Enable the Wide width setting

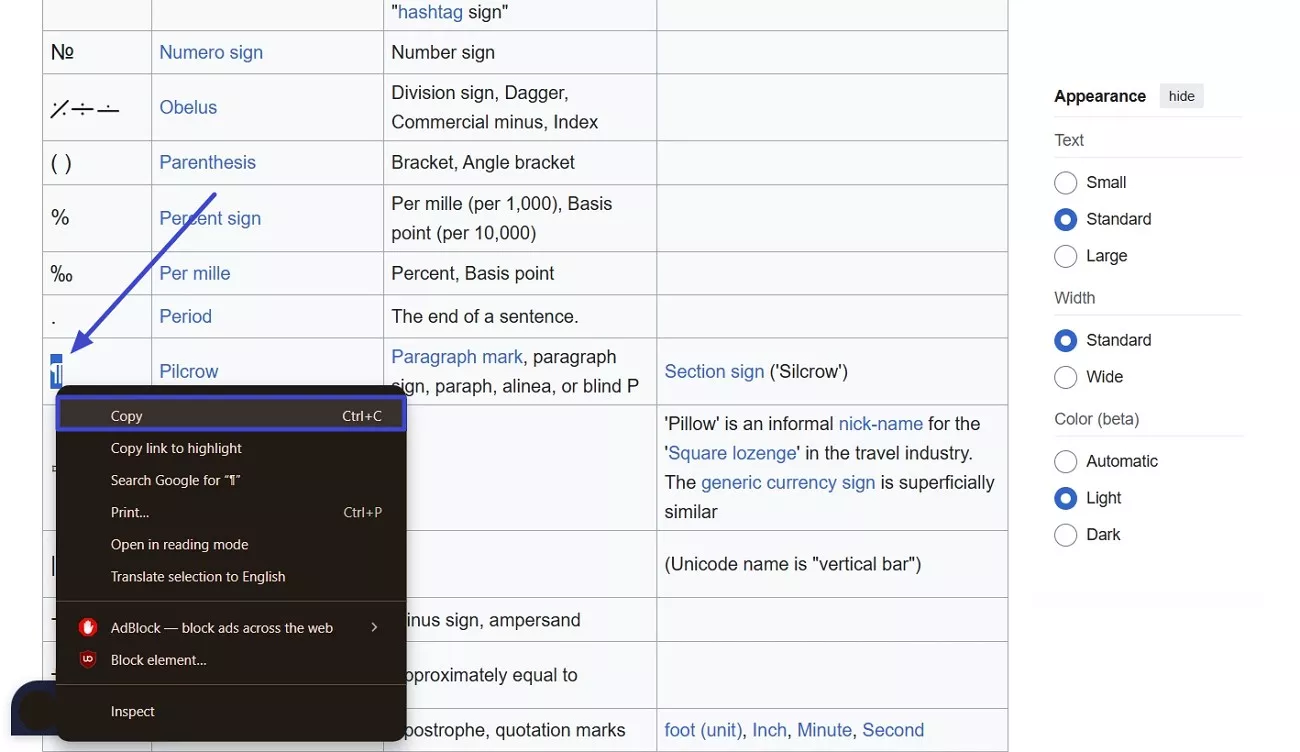click(x=1066, y=377)
